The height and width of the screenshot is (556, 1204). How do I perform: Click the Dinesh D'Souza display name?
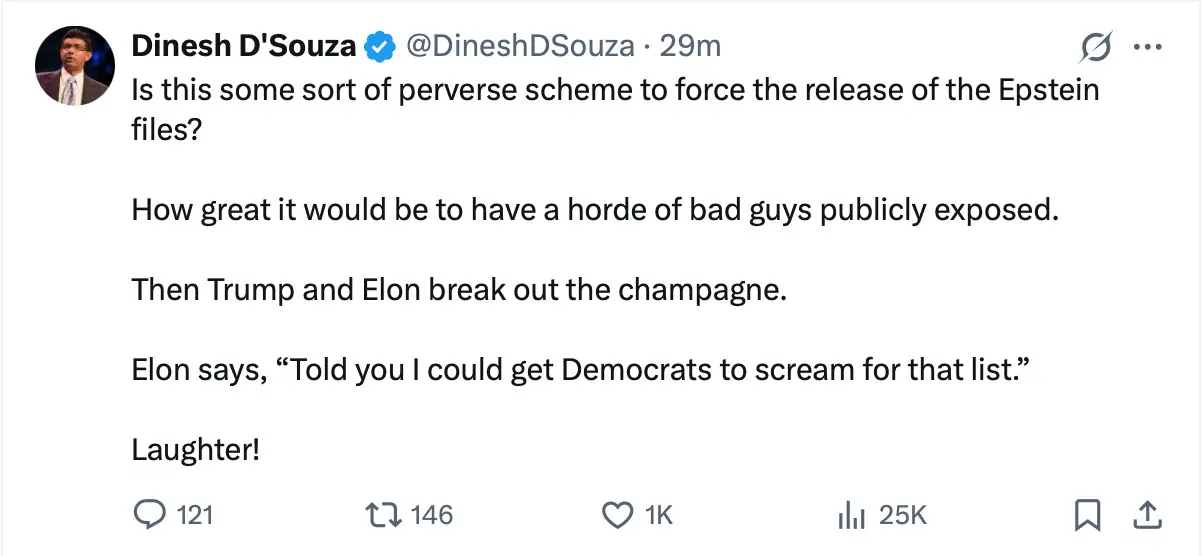point(244,46)
